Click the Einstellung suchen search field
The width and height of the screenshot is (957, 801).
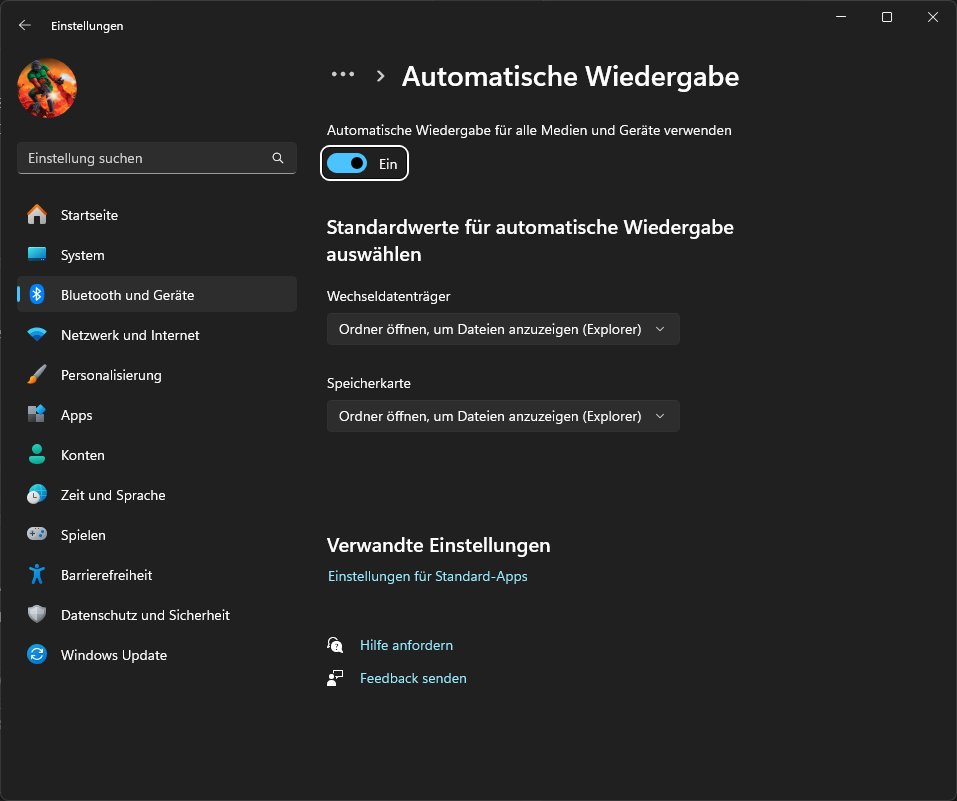pyautogui.click(x=145, y=158)
